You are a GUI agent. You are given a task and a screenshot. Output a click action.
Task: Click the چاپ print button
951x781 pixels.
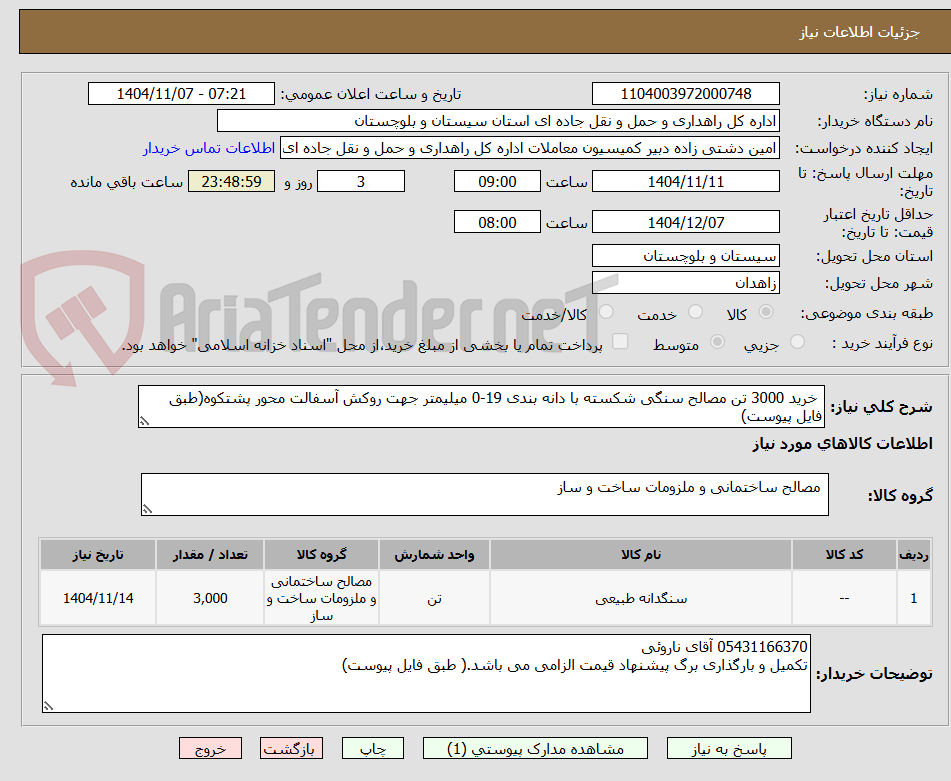click(372, 748)
